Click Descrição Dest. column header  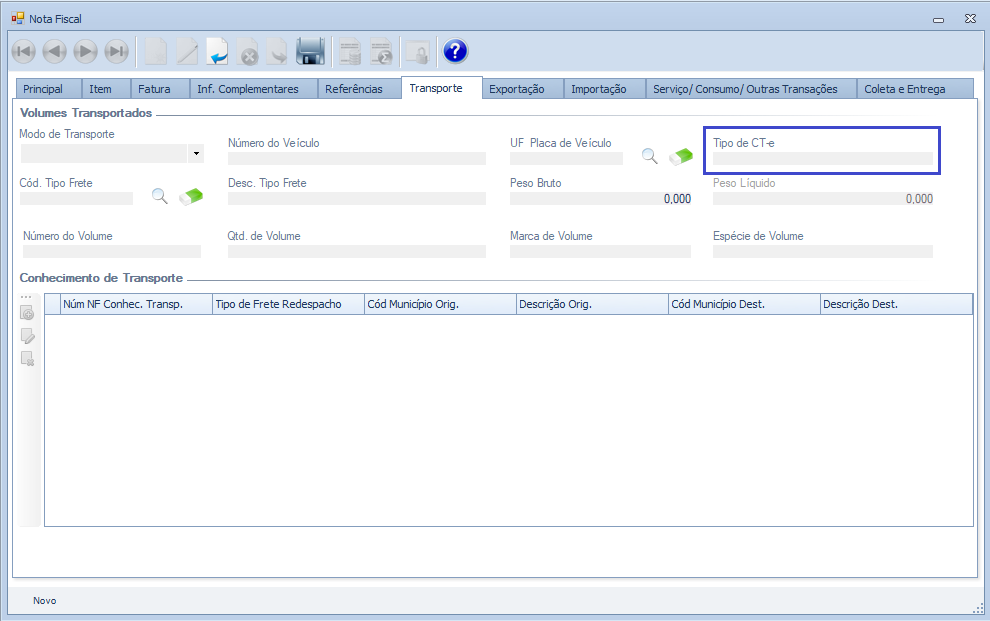point(897,304)
